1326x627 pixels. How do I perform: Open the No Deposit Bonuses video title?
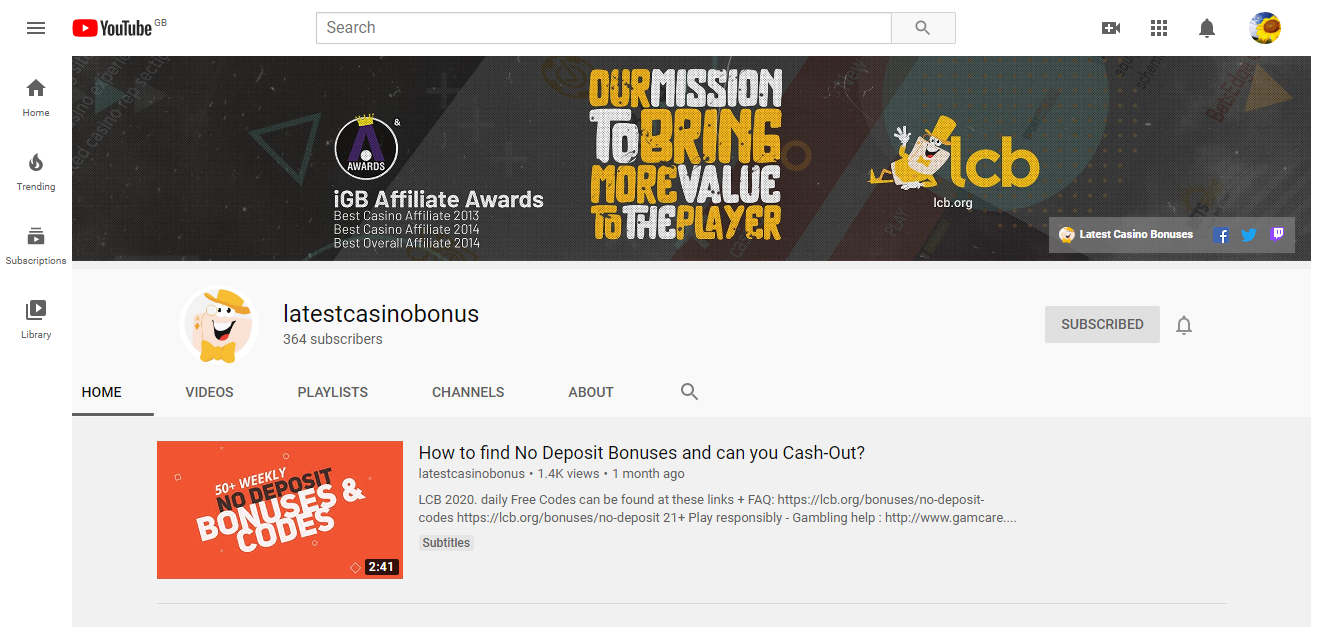tap(642, 453)
